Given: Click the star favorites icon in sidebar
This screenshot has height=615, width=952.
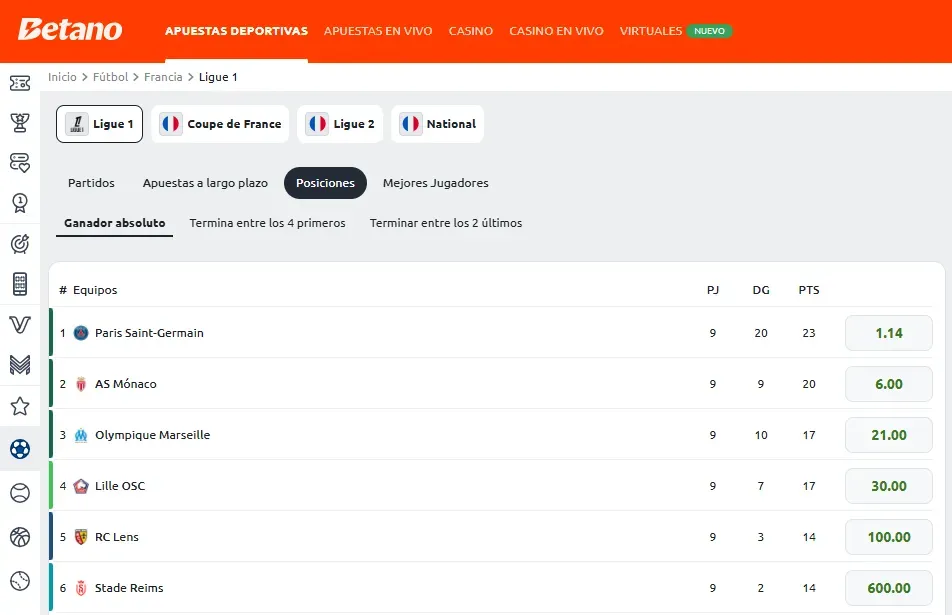Looking at the screenshot, I should [x=20, y=406].
